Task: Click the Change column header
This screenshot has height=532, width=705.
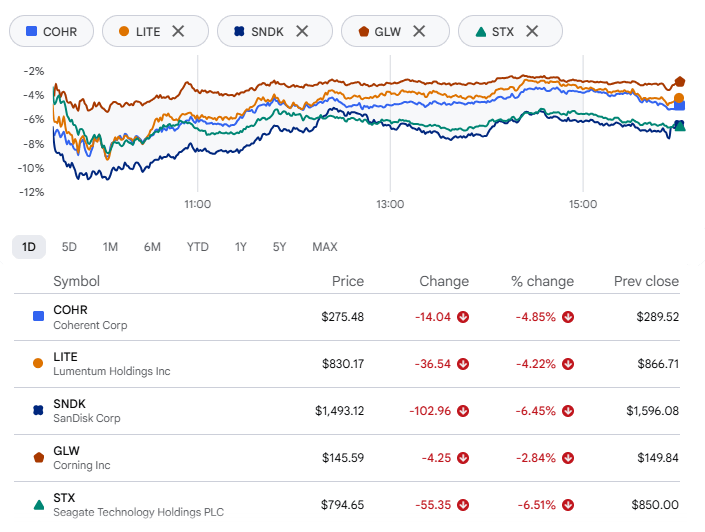Action: (444, 281)
